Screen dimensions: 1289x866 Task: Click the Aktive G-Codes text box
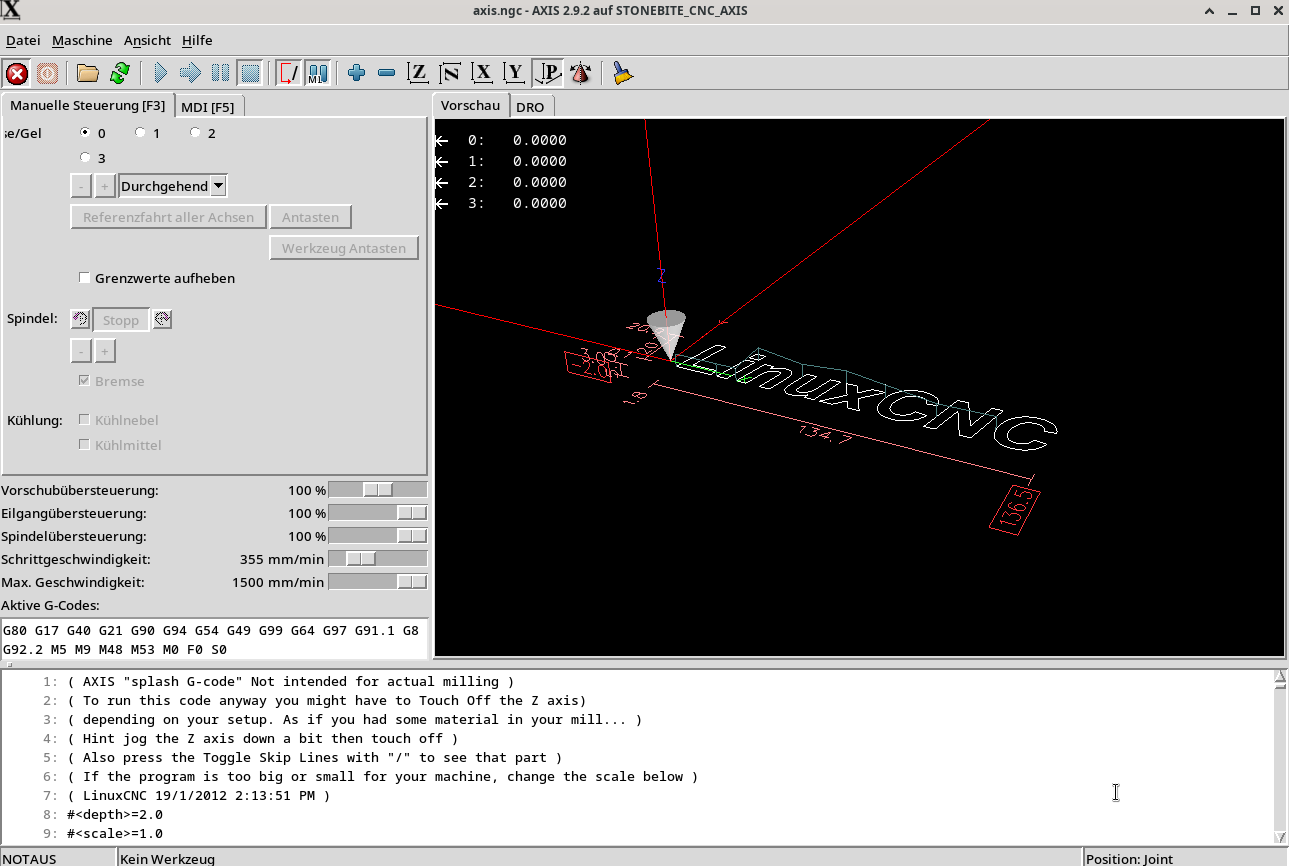[214, 639]
